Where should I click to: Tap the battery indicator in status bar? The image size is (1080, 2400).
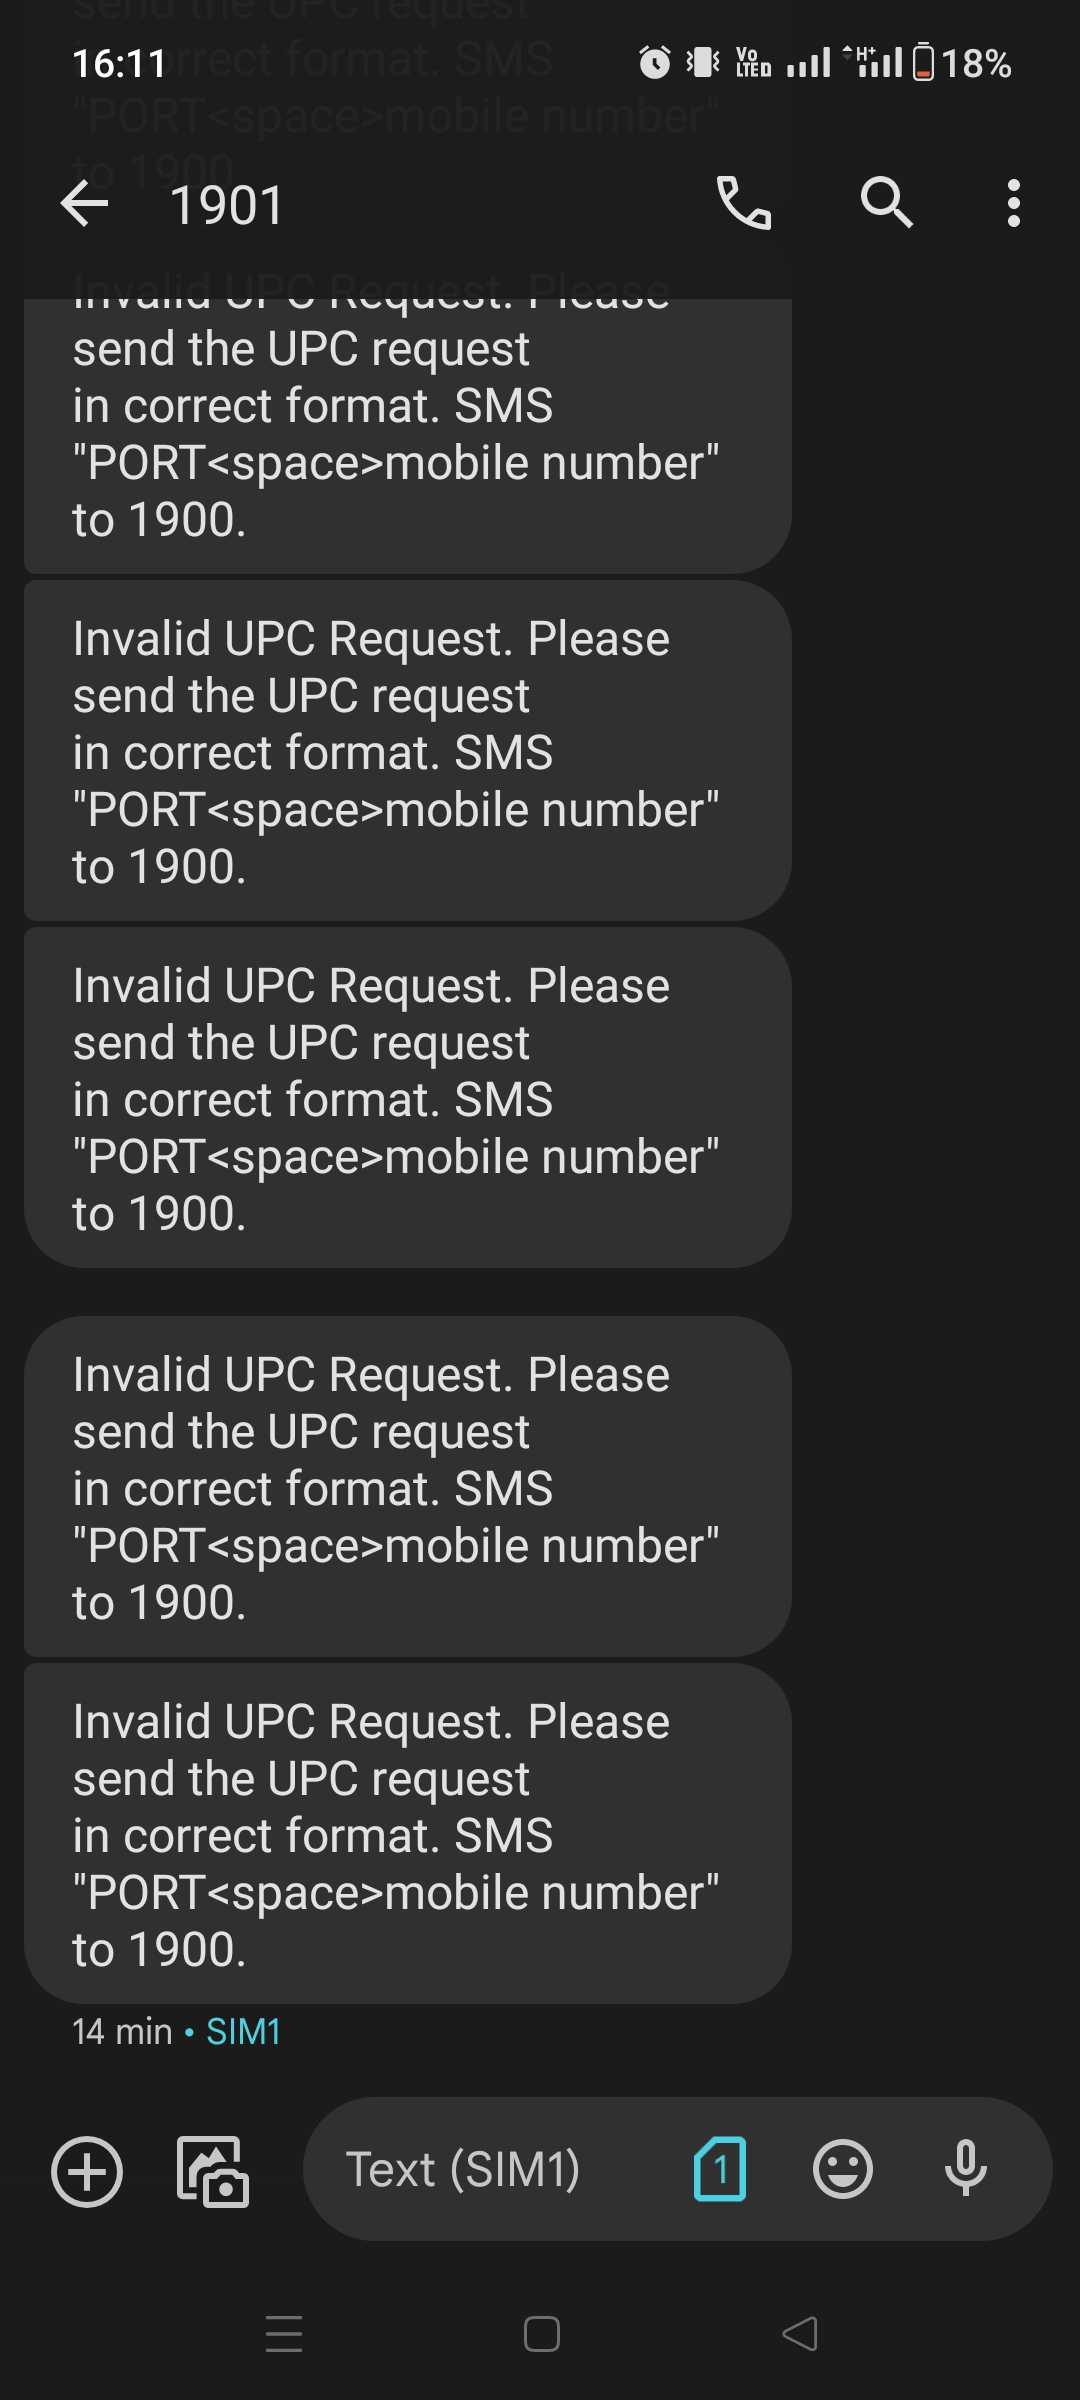point(924,63)
